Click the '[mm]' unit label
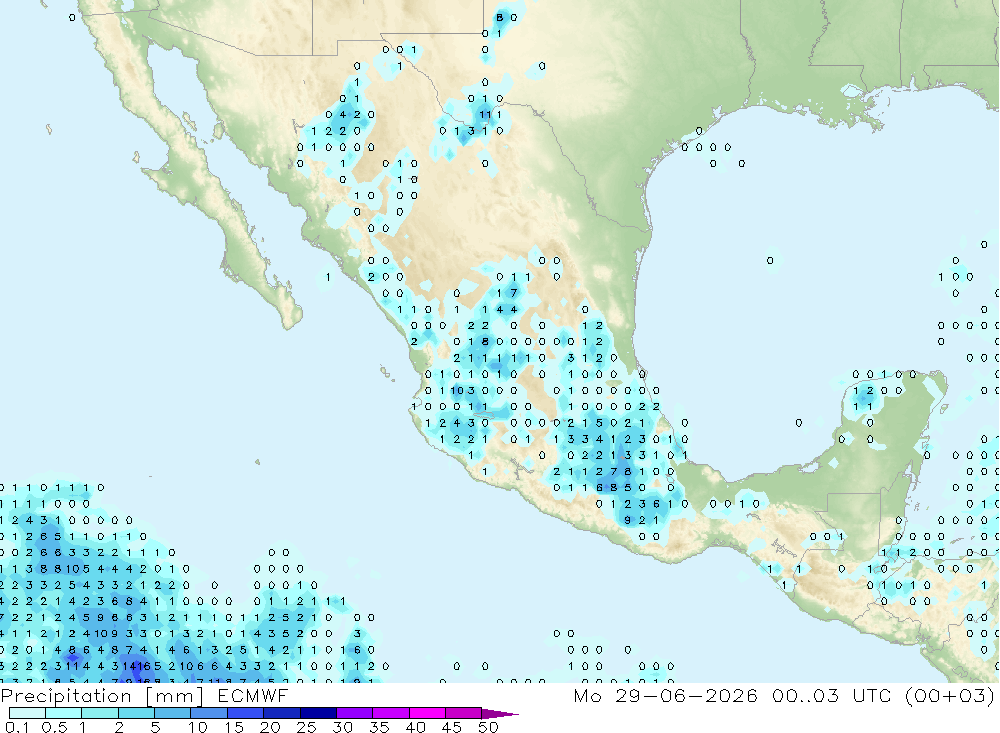 [175, 696]
